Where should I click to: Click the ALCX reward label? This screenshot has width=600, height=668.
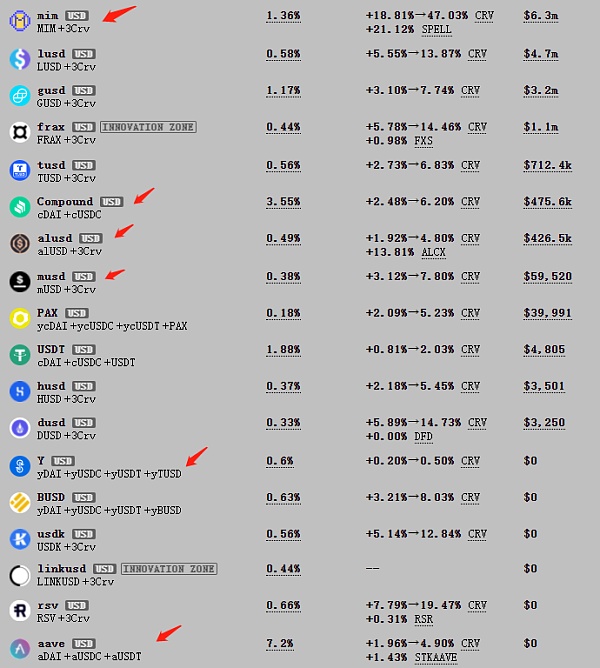tap(433, 253)
